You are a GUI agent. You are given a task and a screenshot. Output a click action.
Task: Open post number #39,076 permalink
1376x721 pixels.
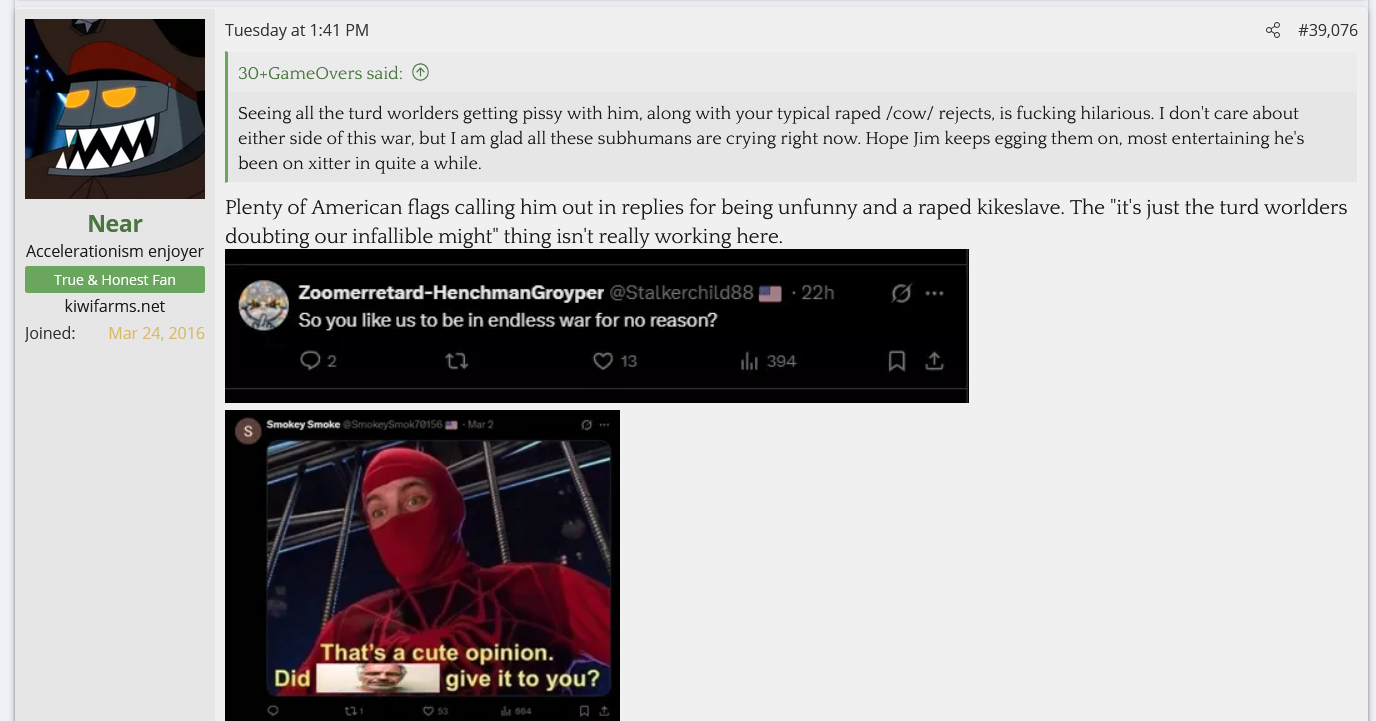click(1327, 30)
